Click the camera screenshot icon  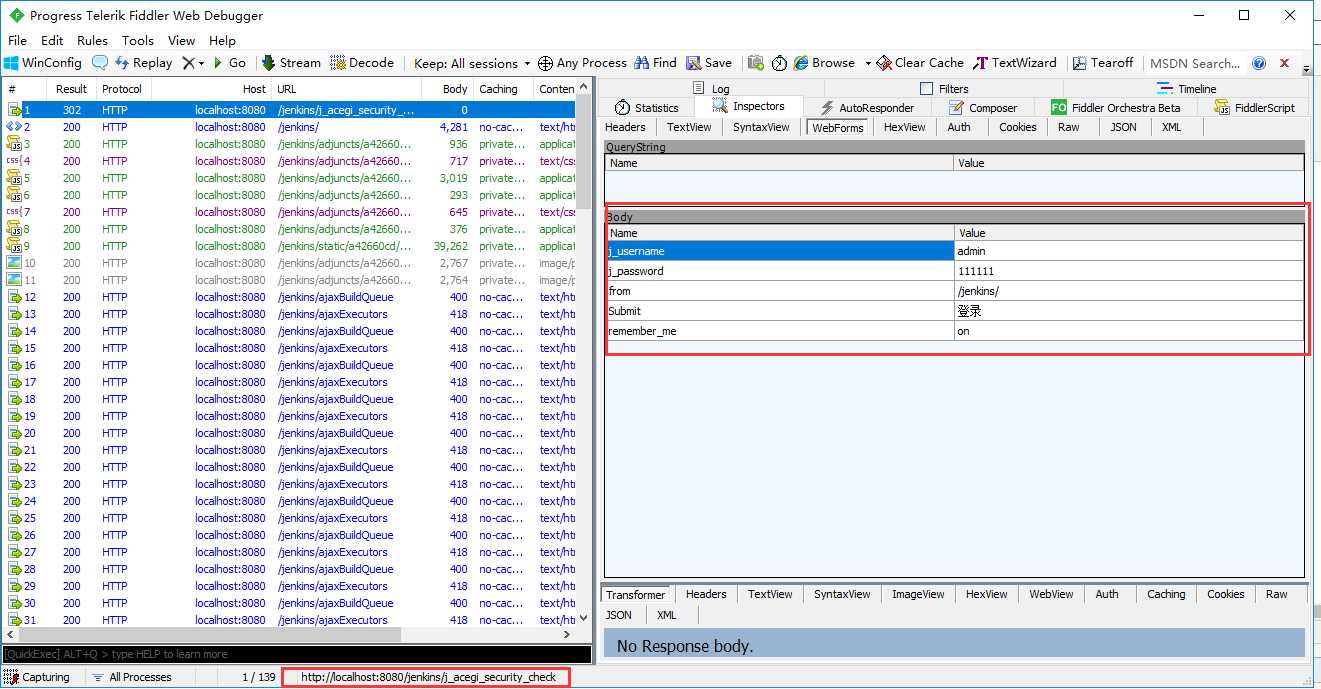click(x=756, y=62)
